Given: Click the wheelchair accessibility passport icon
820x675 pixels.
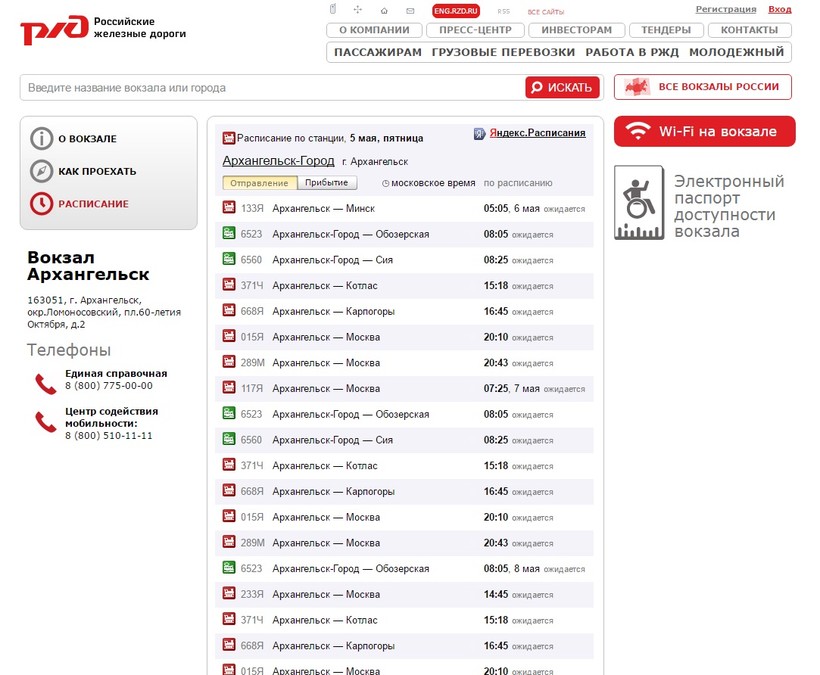Looking at the screenshot, I should pyautogui.click(x=640, y=207).
